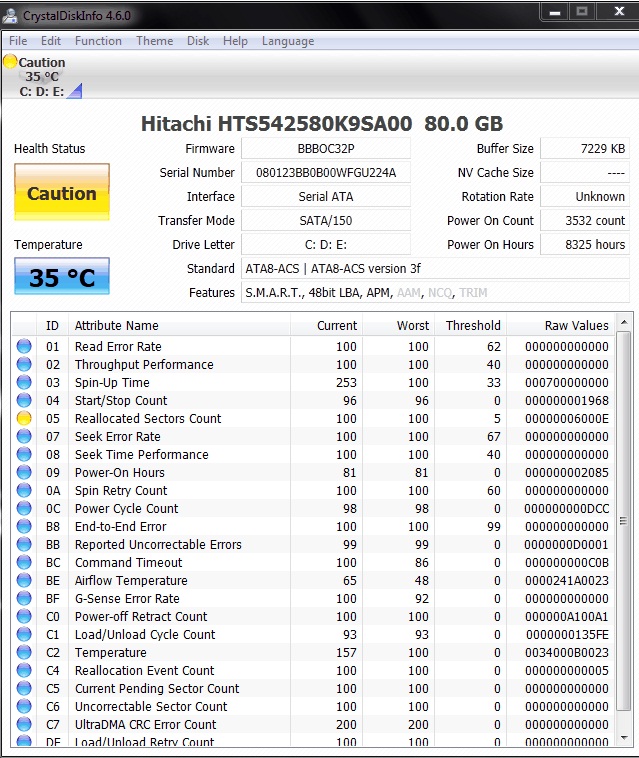
Task: Select the yellow Caution disk status orb at top
Action: click(10, 61)
